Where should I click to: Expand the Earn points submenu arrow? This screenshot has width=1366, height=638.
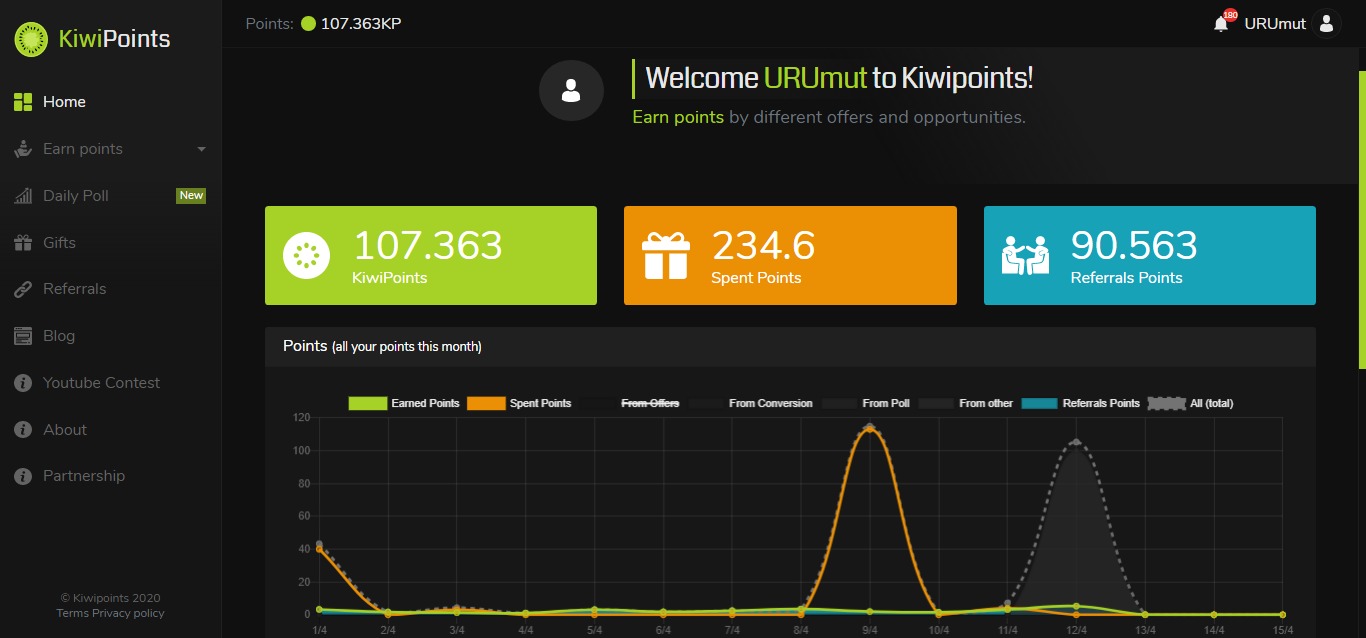click(201, 149)
